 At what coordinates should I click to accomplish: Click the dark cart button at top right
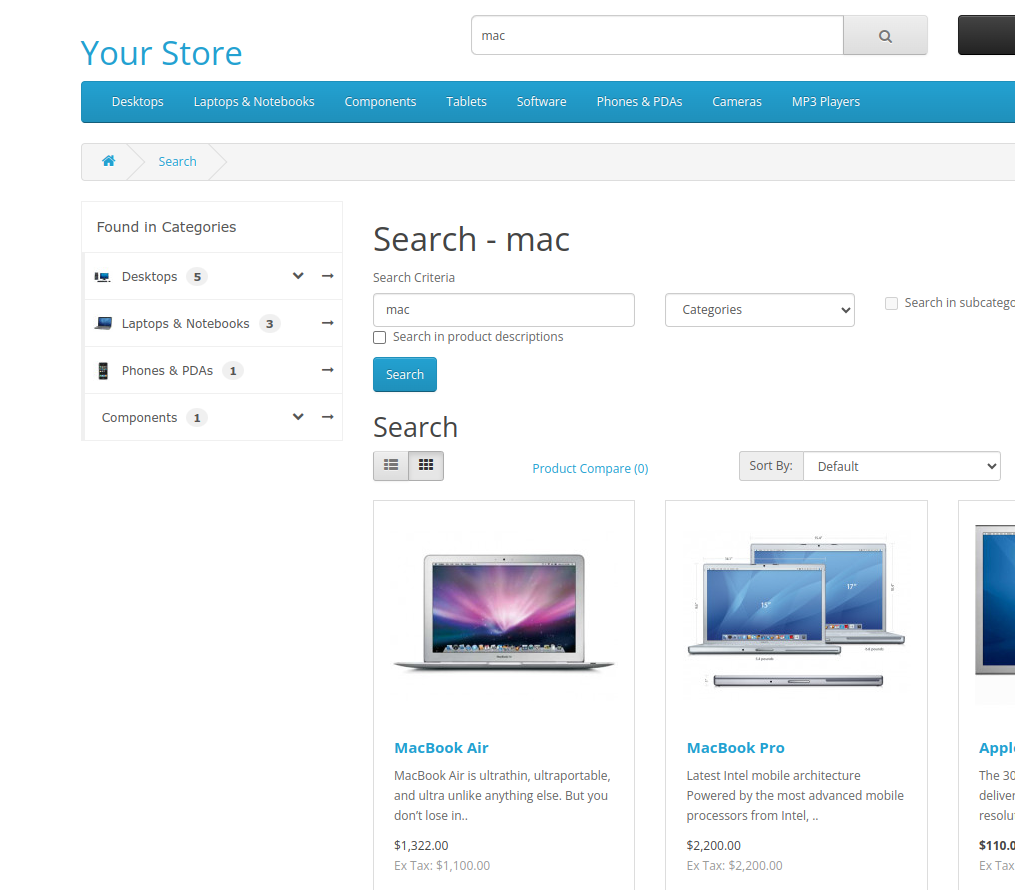click(987, 36)
